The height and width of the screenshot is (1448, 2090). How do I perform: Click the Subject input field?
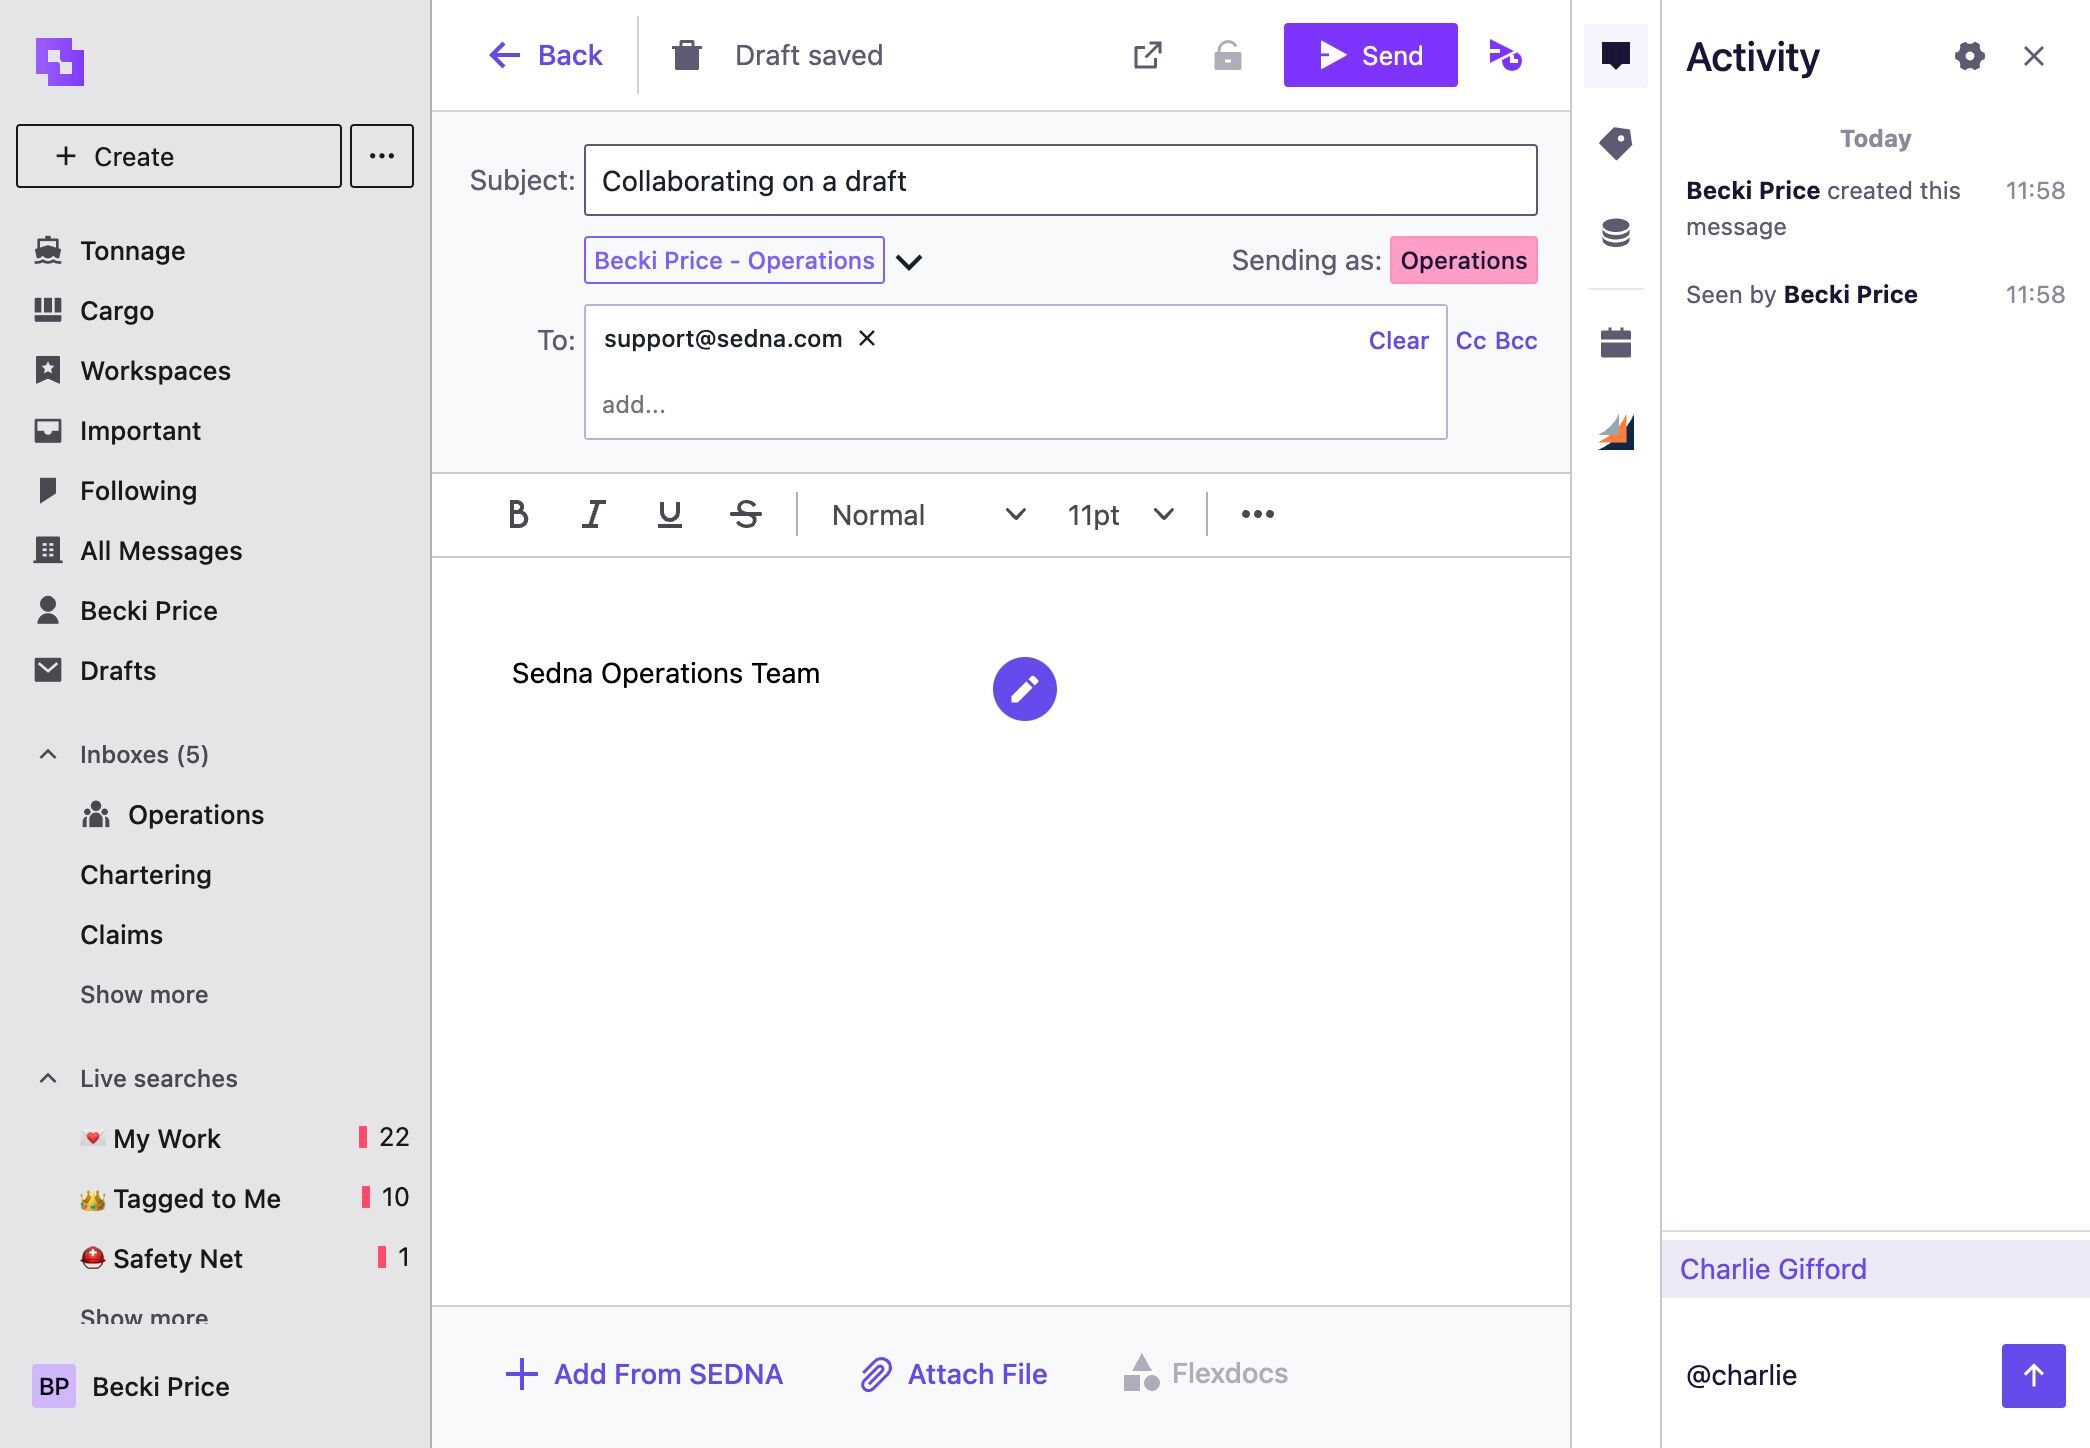pyautogui.click(x=1061, y=181)
